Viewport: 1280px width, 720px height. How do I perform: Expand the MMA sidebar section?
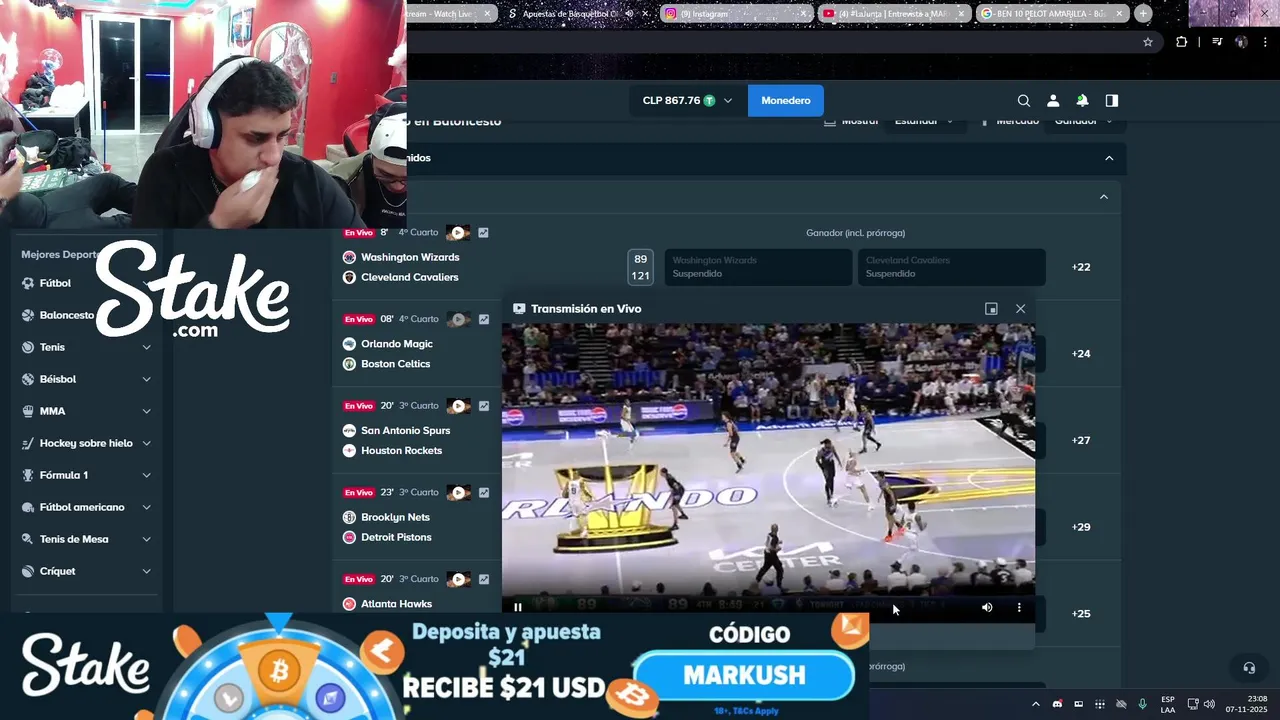tap(146, 411)
